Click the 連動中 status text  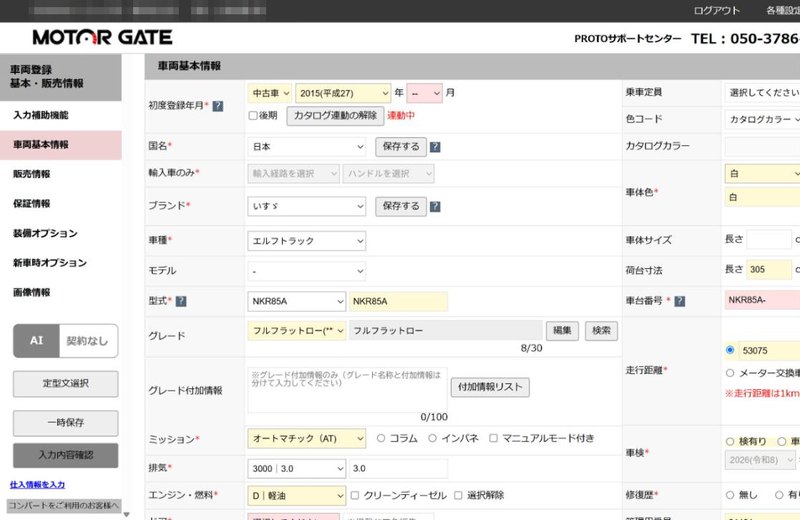point(401,116)
